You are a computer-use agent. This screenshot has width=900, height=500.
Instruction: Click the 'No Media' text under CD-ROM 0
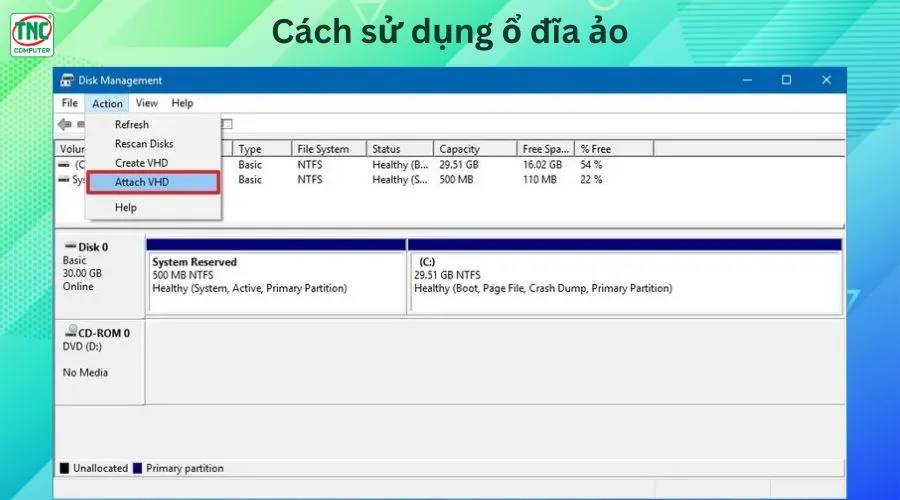pos(85,373)
